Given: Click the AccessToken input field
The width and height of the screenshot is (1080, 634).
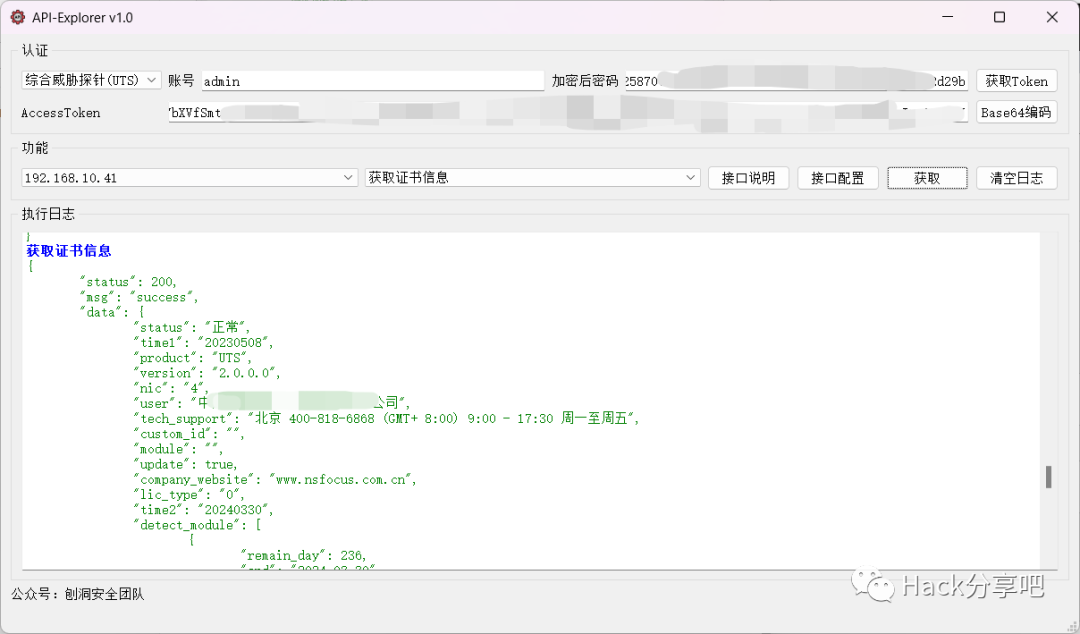Looking at the screenshot, I should pyautogui.click(x=568, y=112).
